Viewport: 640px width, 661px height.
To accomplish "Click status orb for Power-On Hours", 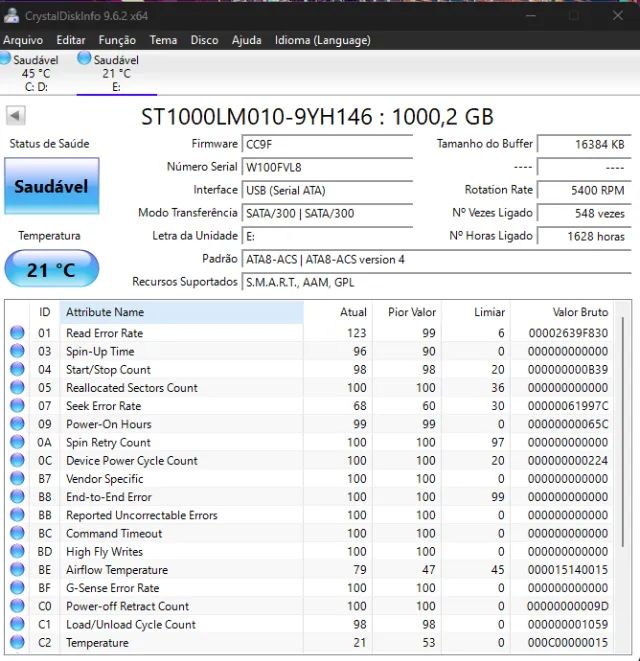I will [x=17, y=424].
